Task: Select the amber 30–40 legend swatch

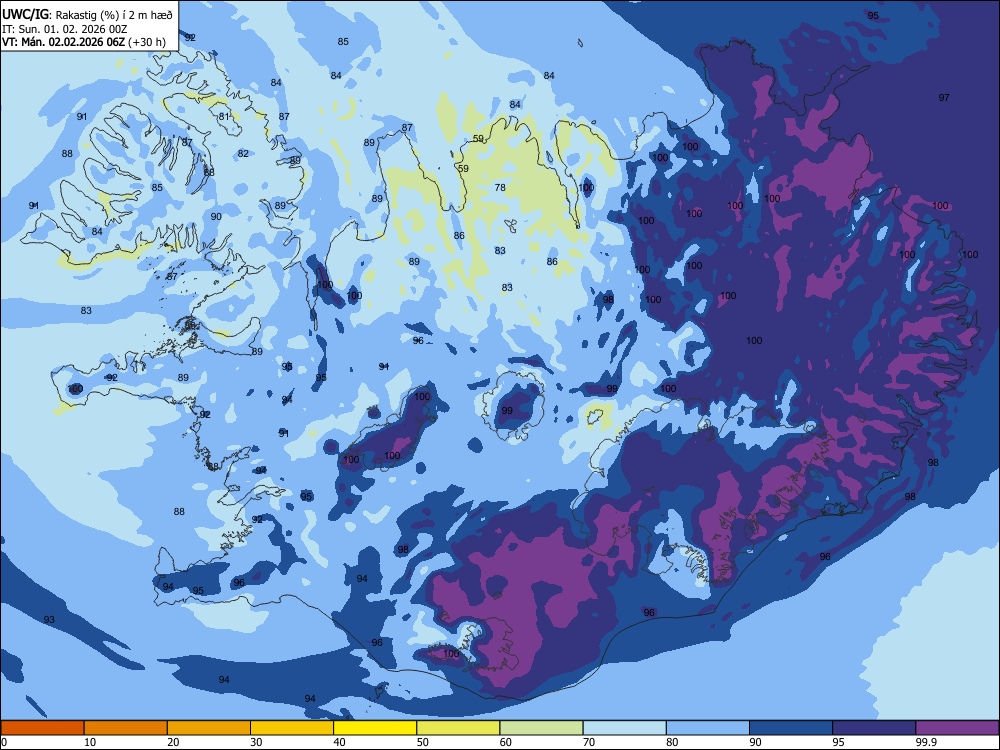Action: point(292,728)
